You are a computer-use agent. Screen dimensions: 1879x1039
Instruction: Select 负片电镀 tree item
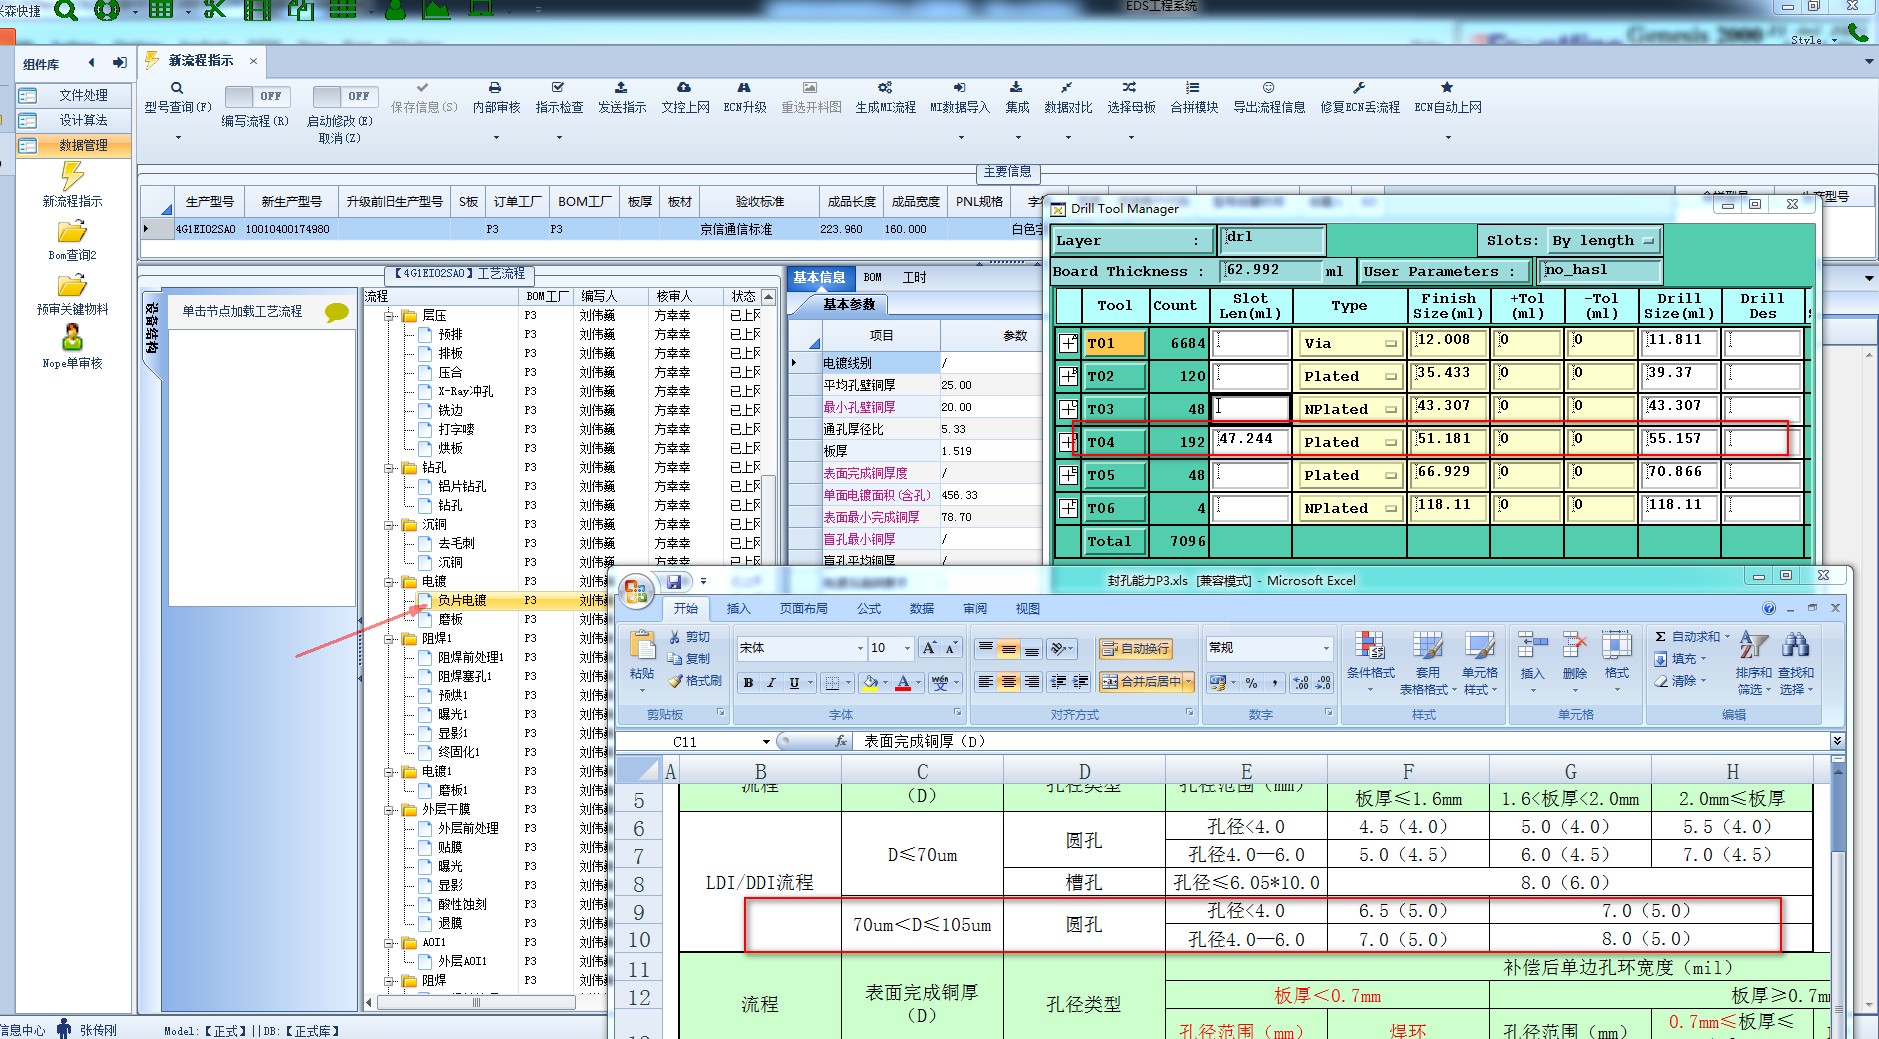pos(461,601)
